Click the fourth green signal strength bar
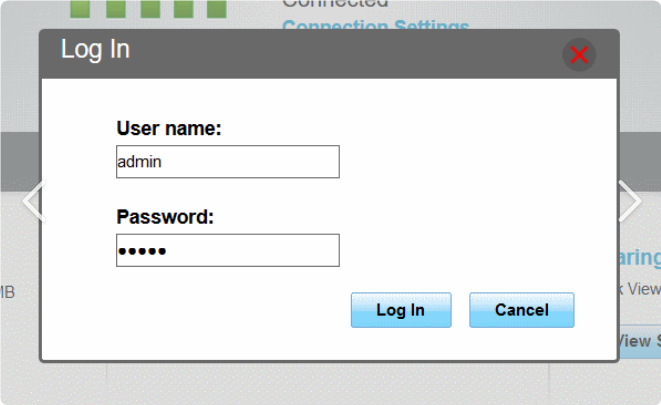 point(184,9)
